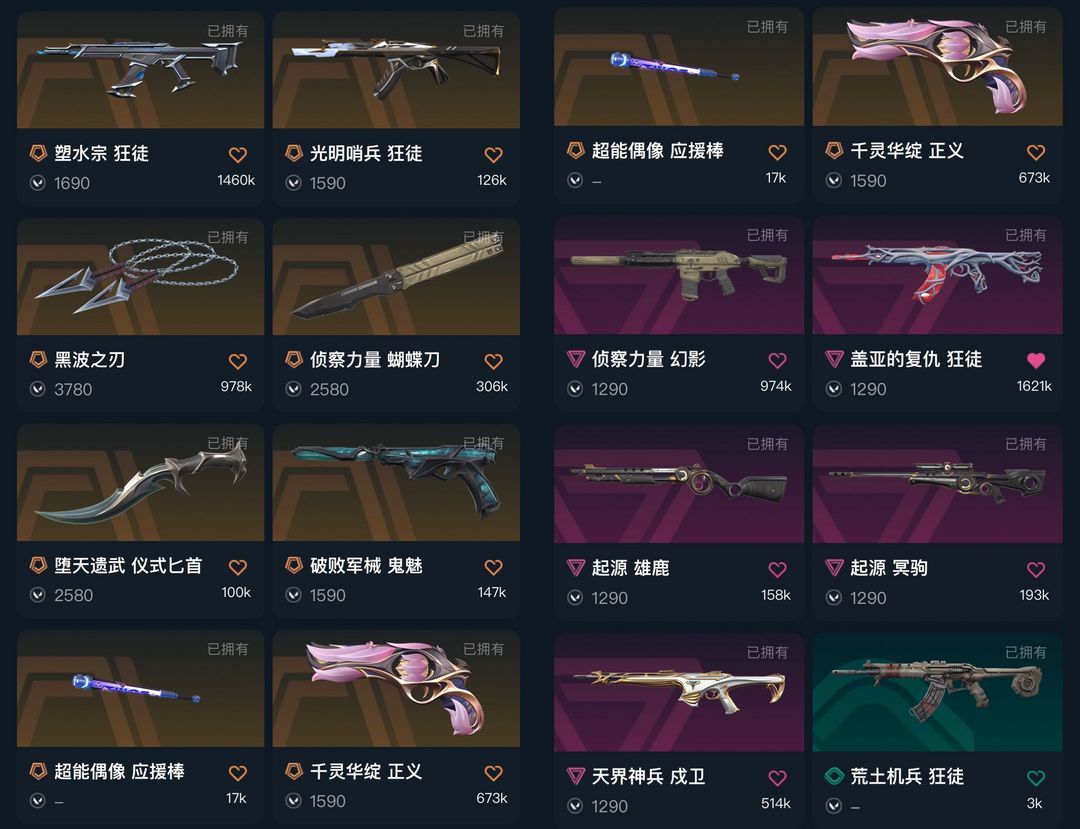Click the pink triangle tier icon of 侦察力量 幻影
The image size is (1080, 829).
[x=575, y=359]
